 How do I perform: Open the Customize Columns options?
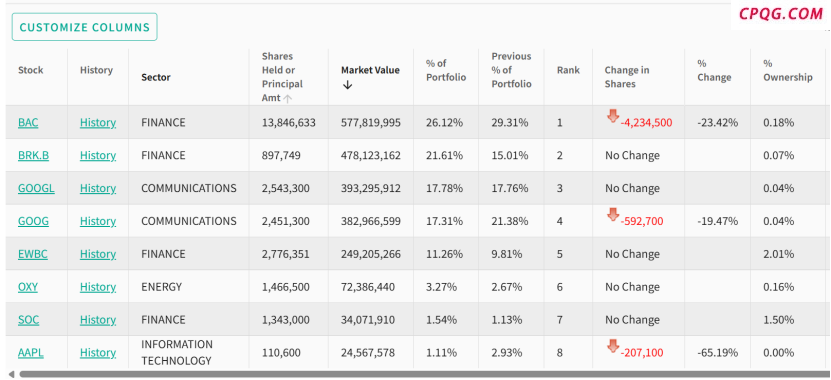(x=85, y=27)
